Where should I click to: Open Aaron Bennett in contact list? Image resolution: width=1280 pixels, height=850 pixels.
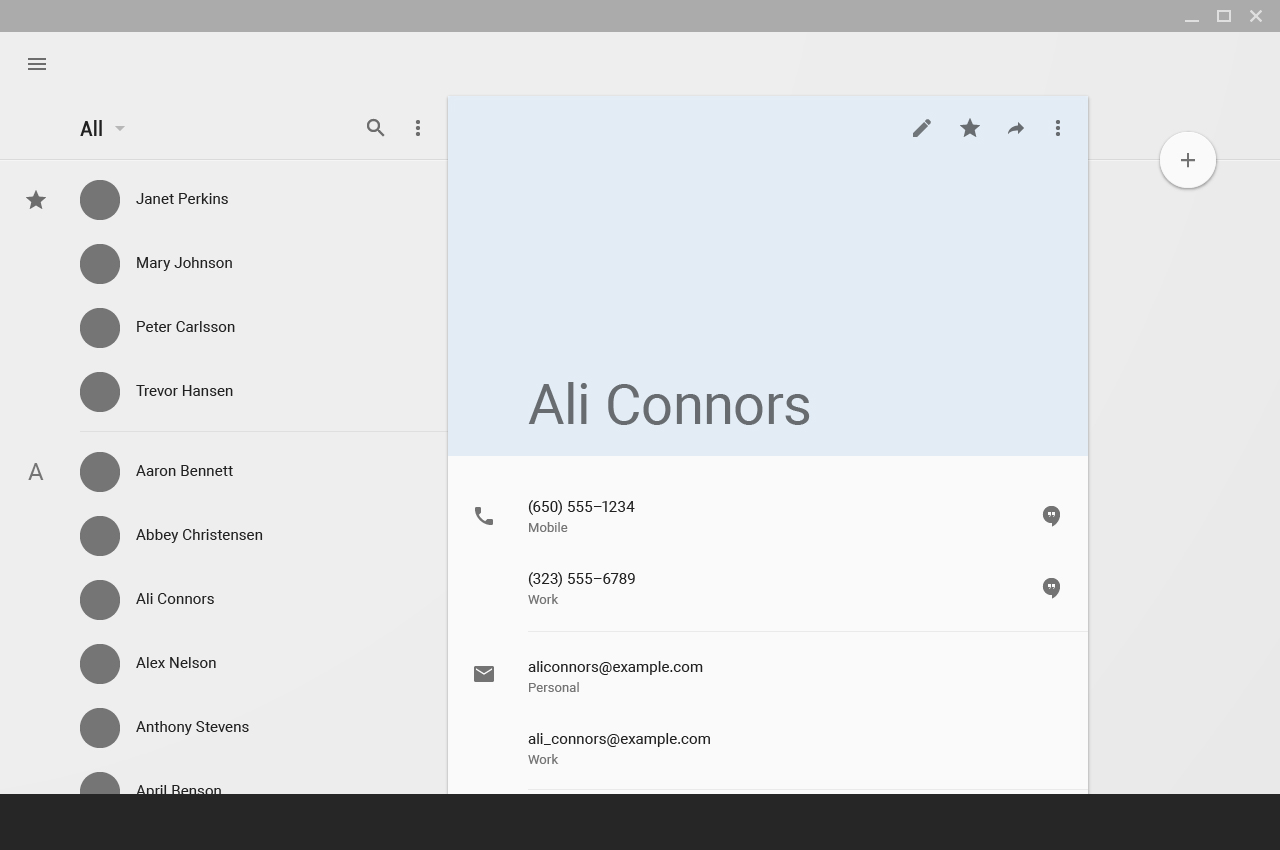(x=184, y=471)
